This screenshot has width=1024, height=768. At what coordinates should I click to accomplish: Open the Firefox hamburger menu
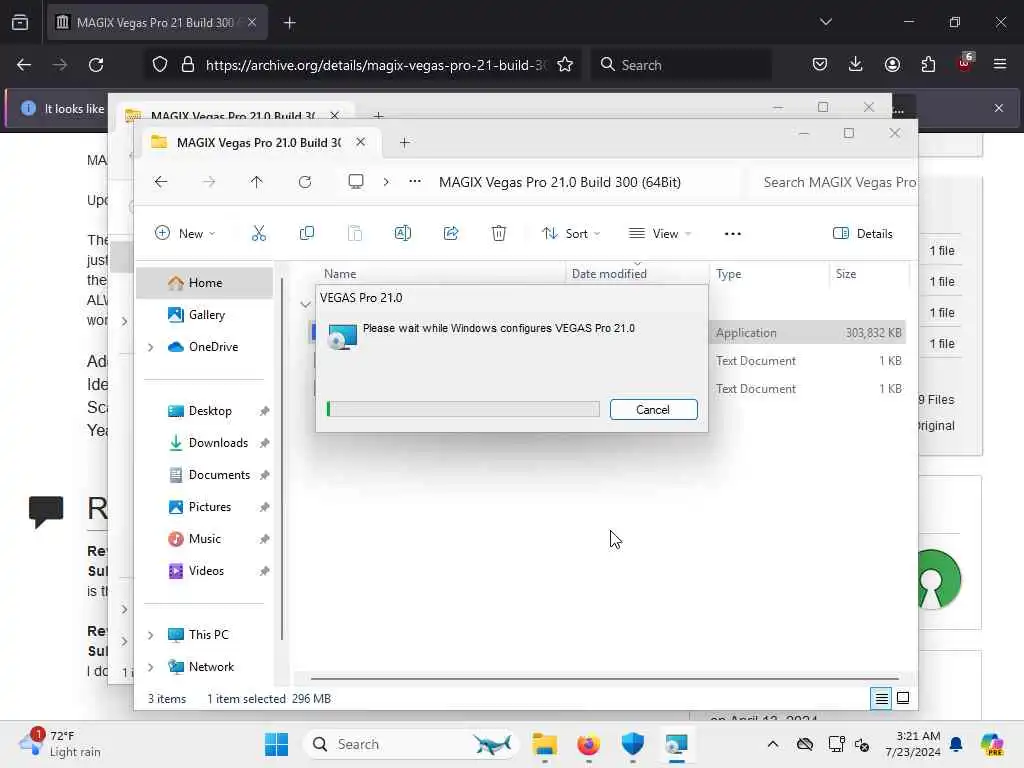(1000, 65)
